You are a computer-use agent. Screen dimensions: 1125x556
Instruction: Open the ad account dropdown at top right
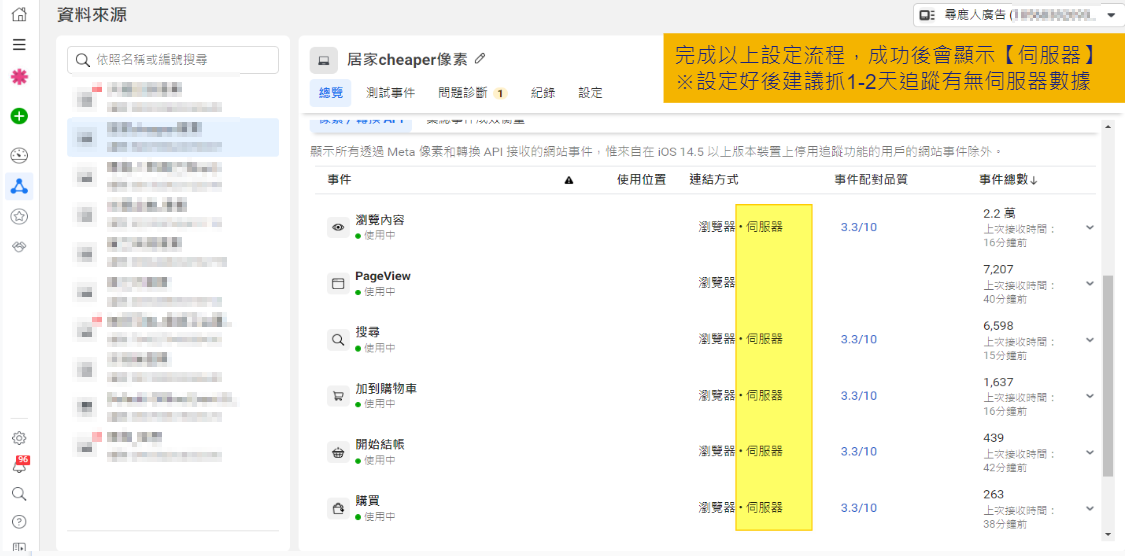pos(1019,15)
